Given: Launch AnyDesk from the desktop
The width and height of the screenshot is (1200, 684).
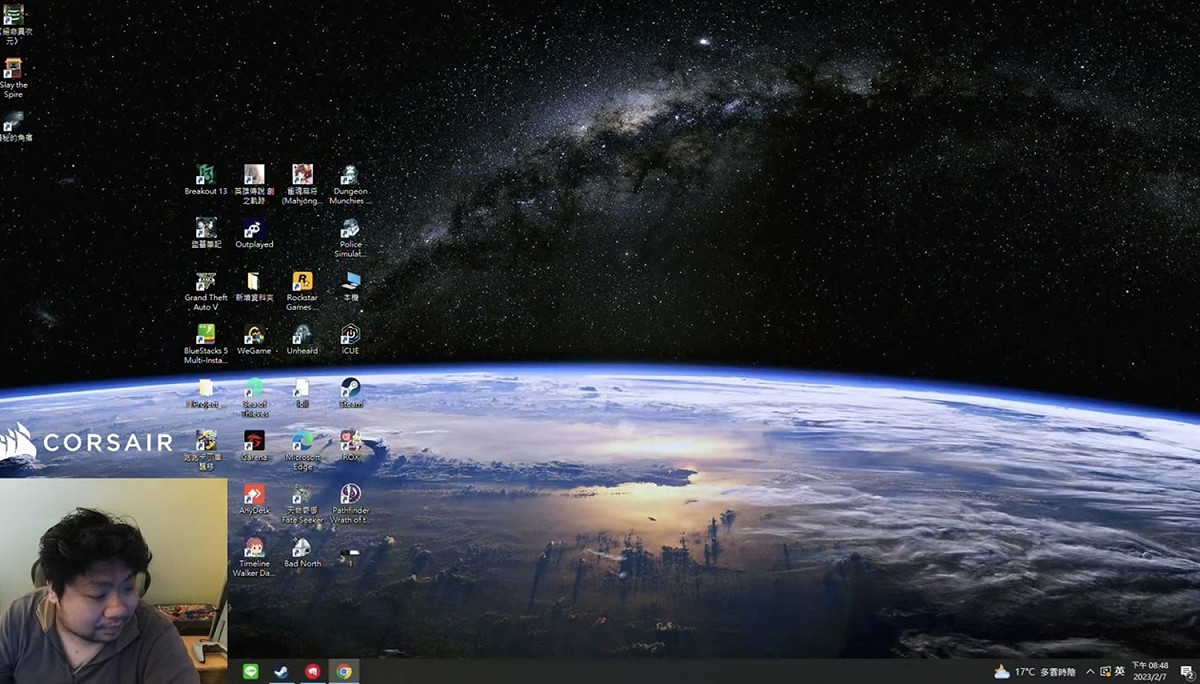Looking at the screenshot, I should [254, 499].
